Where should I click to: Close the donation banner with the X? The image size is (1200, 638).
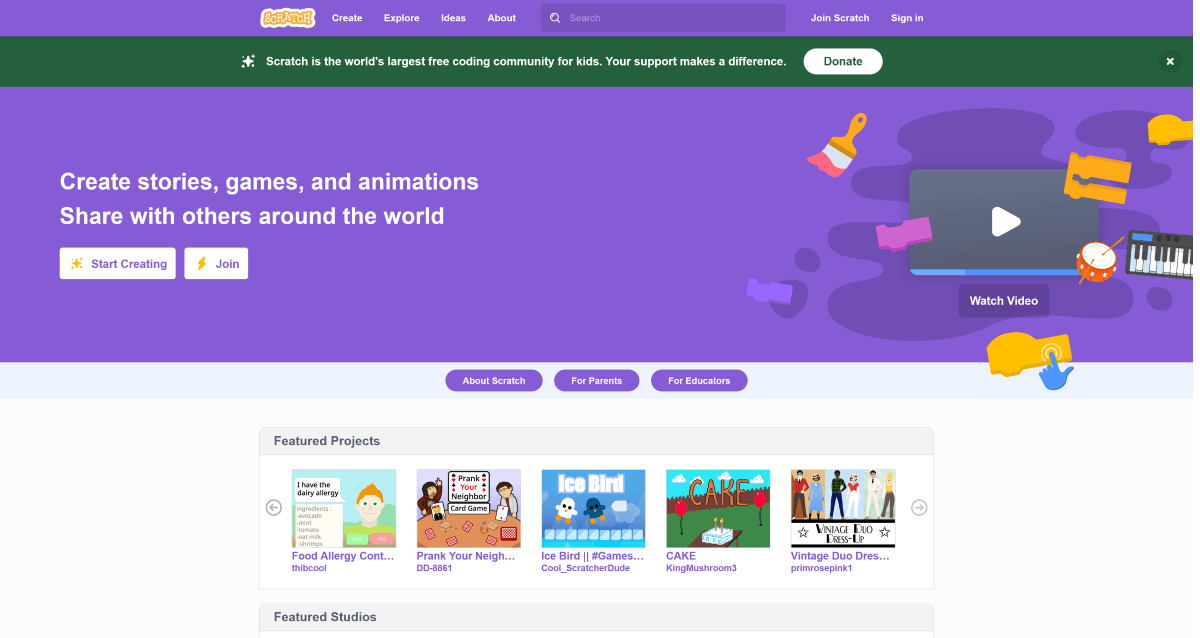[1169, 62]
